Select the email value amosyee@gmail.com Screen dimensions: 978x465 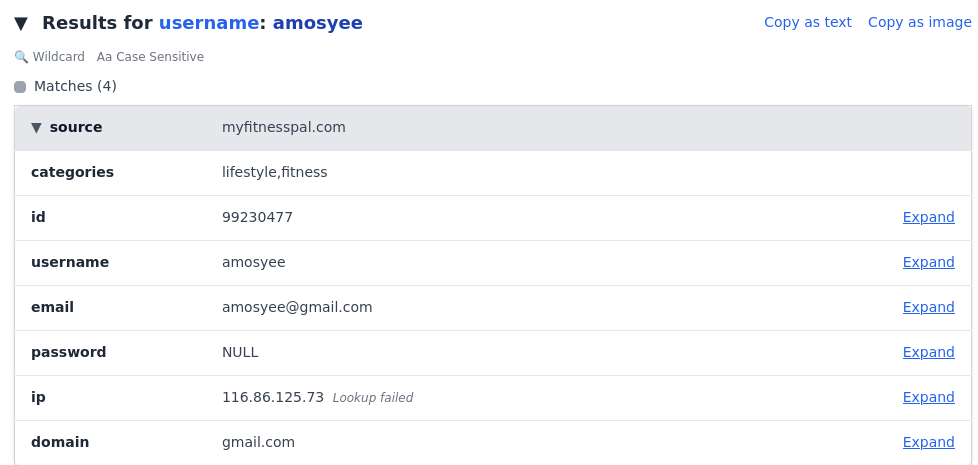coord(297,307)
